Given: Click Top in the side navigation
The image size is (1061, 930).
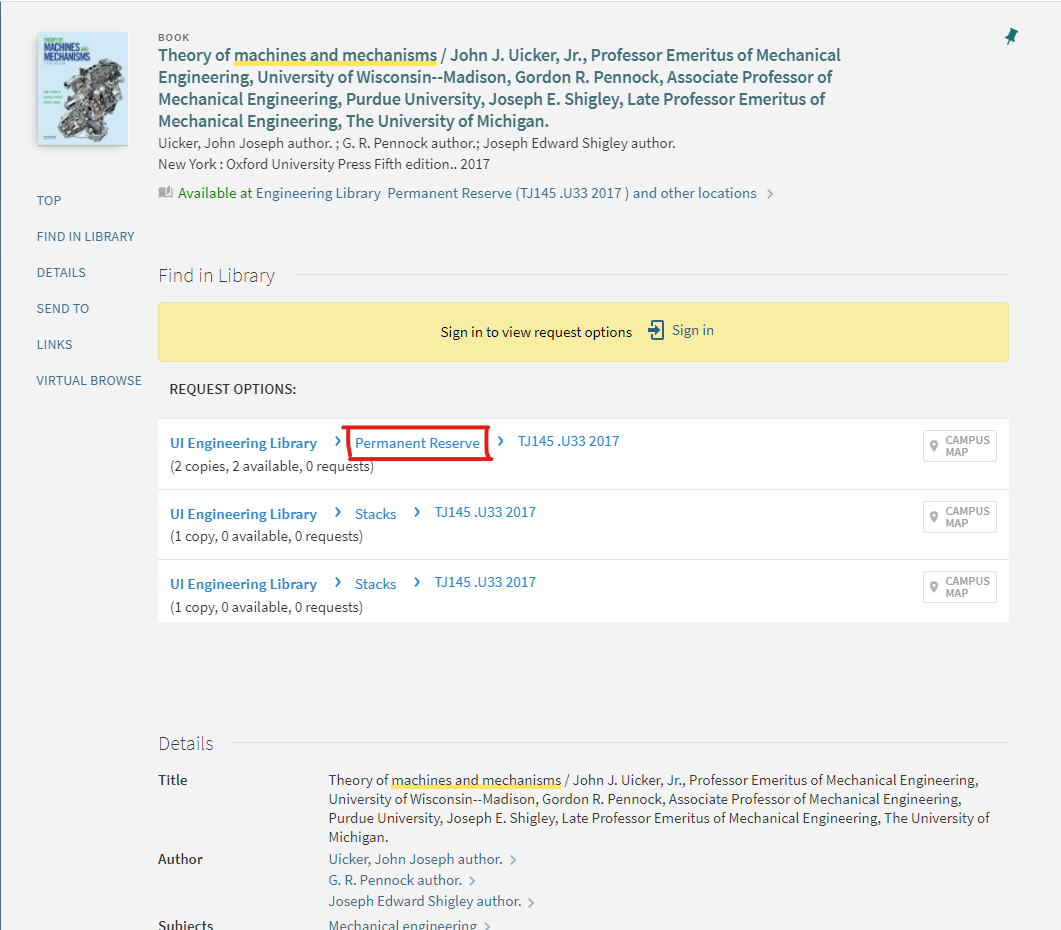Looking at the screenshot, I should point(49,201).
